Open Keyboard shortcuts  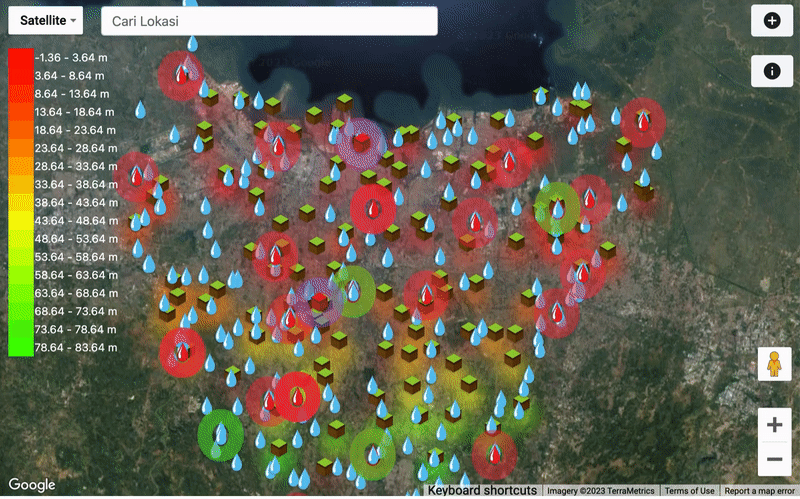(x=482, y=491)
